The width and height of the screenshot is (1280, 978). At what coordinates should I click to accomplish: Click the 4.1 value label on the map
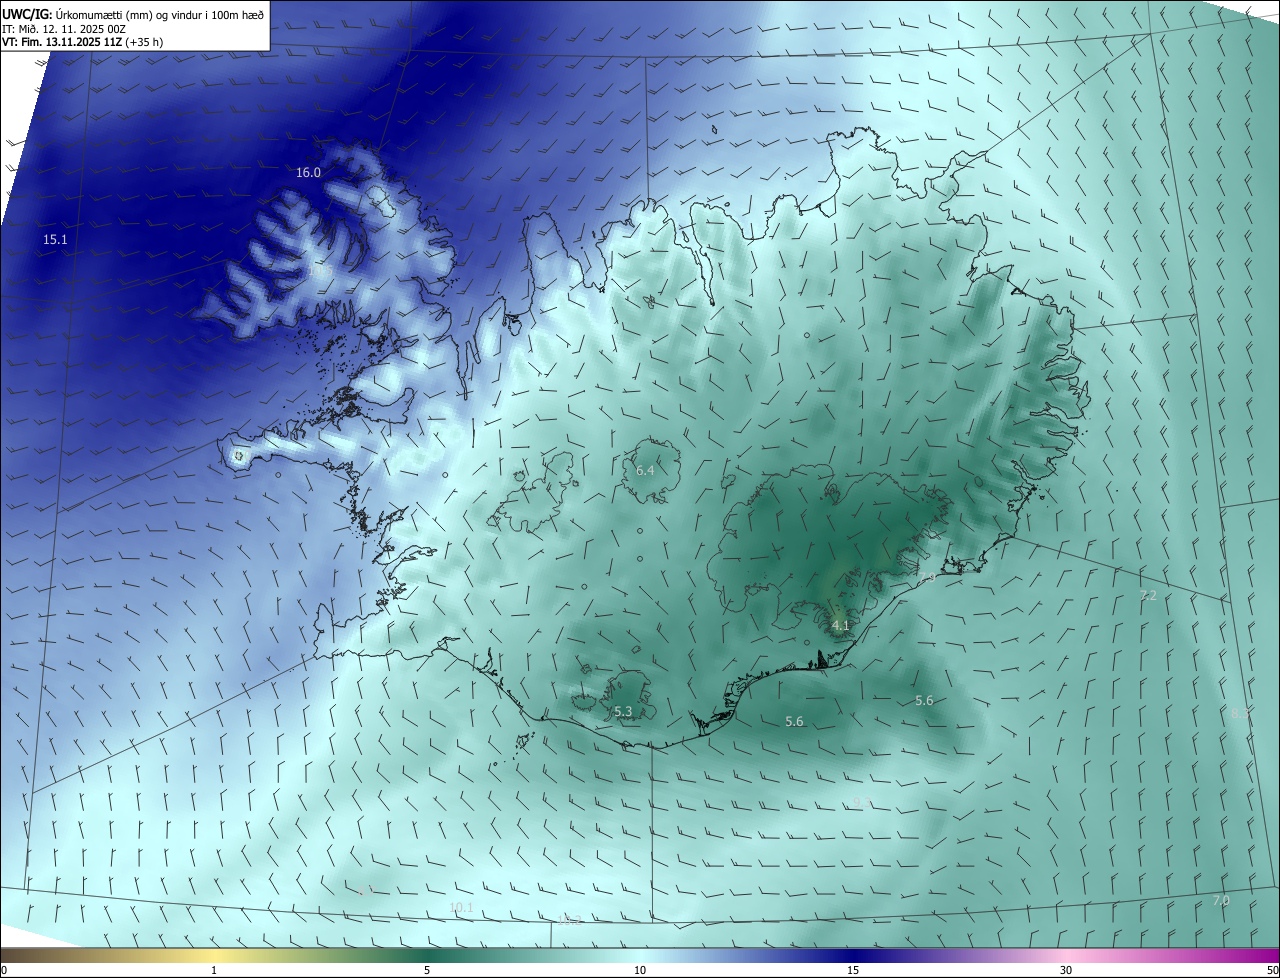(840, 626)
